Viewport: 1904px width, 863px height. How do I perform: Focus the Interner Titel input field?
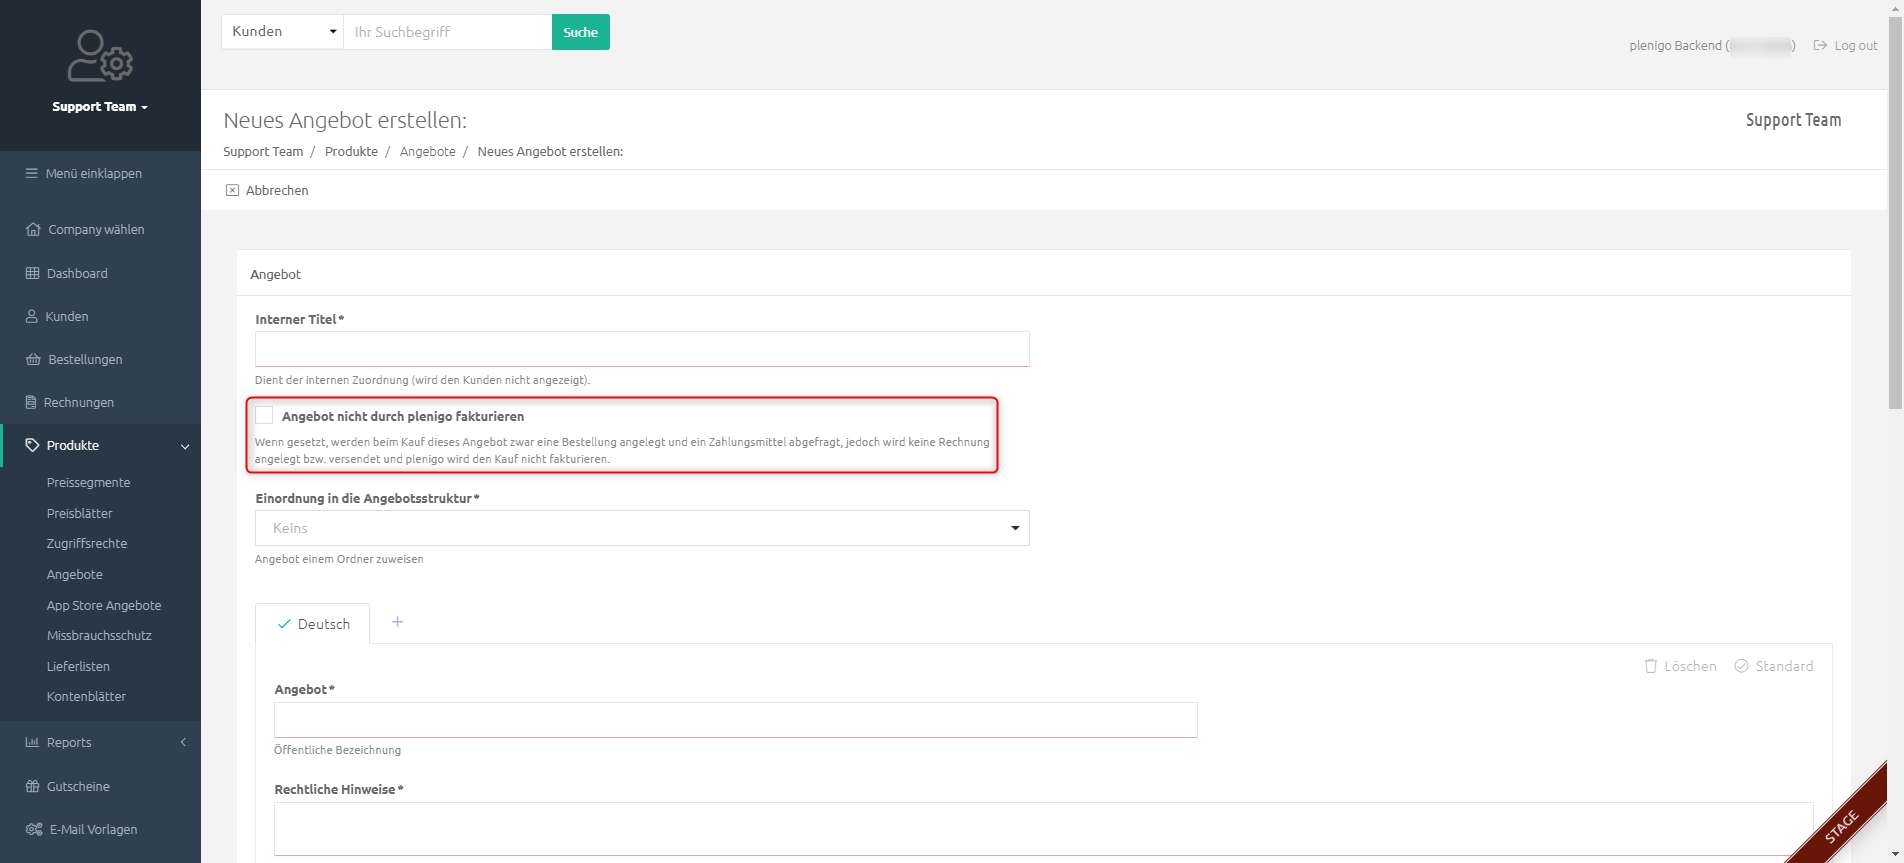pyautogui.click(x=642, y=349)
